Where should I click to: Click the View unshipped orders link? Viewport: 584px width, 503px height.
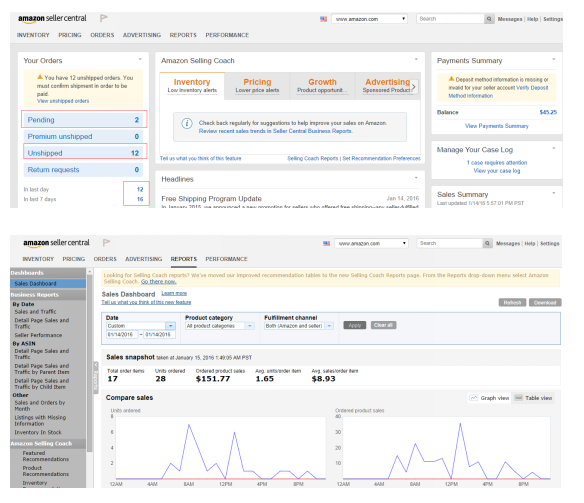coord(63,101)
